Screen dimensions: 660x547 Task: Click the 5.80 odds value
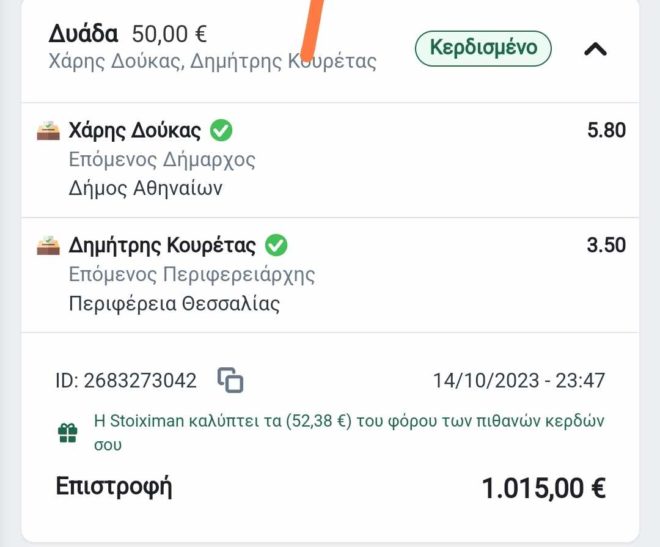click(x=606, y=131)
